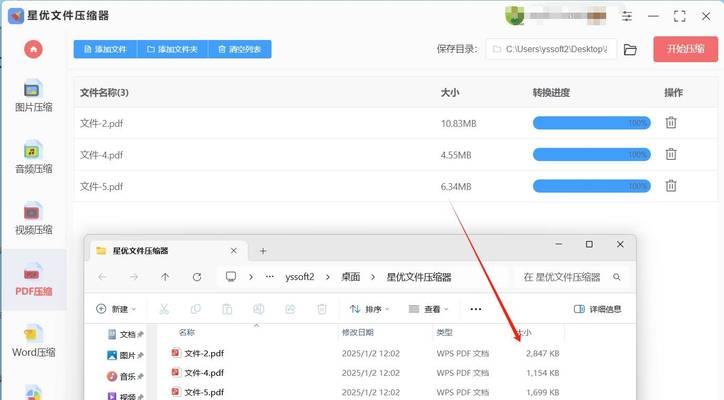
Task: Delete 文件-5.pdf from compressor list
Action: coord(671,186)
